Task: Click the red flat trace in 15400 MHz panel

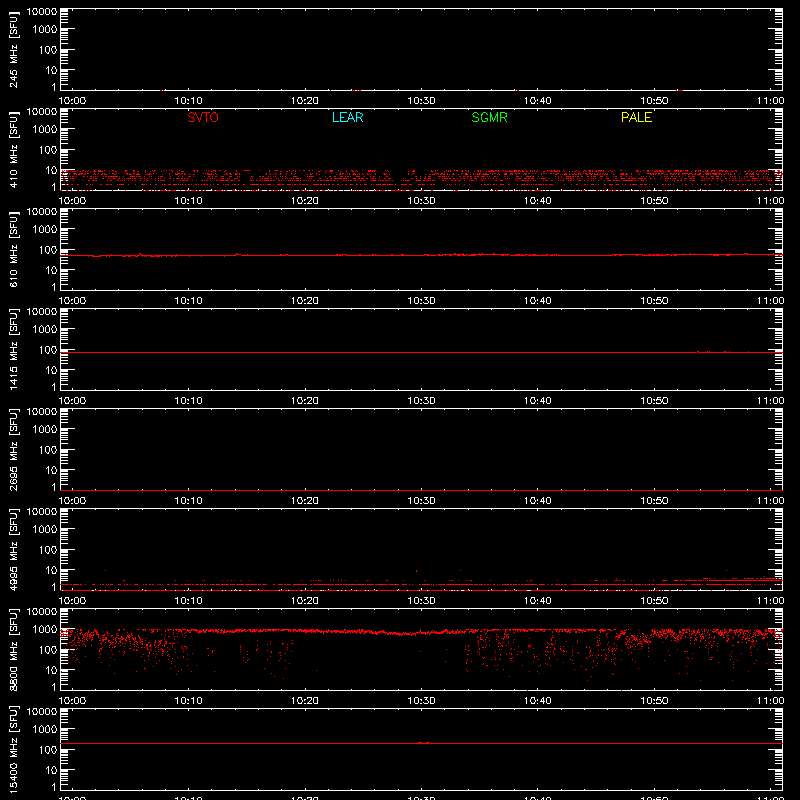Action: [x=421, y=743]
